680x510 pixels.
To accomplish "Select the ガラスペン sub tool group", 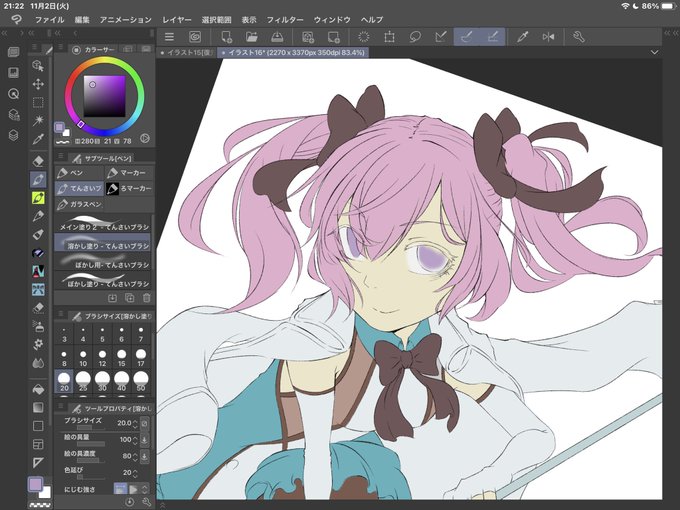I will coord(79,204).
